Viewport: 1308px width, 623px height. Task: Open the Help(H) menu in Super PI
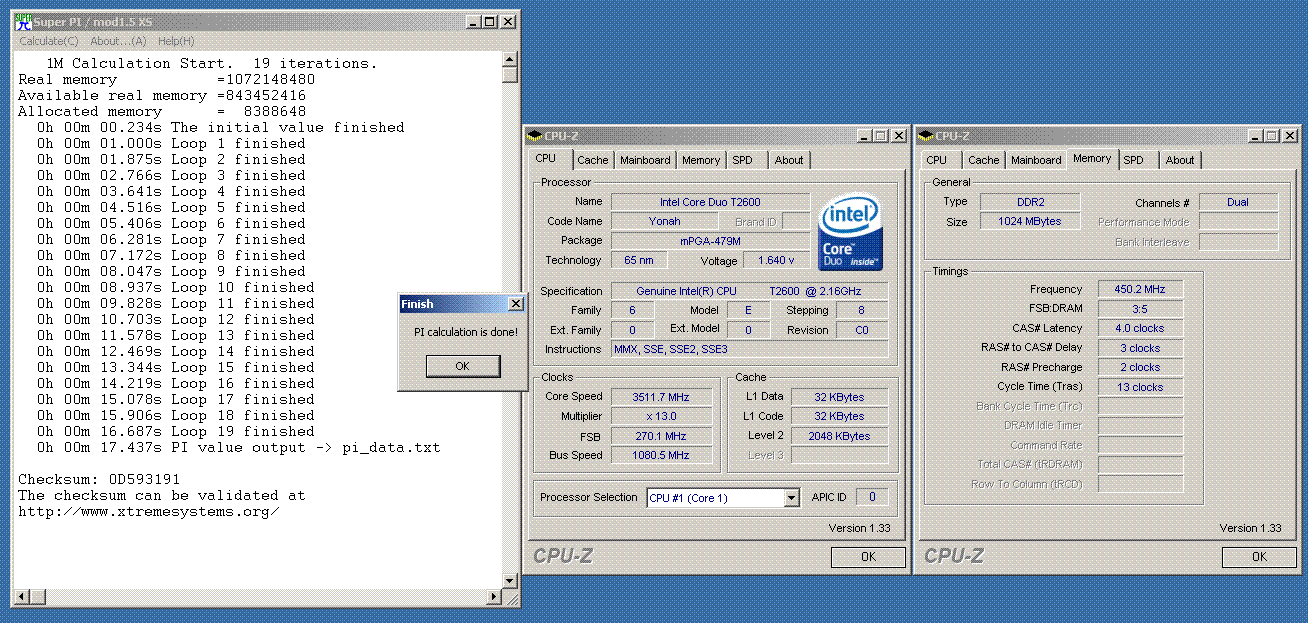(x=176, y=41)
